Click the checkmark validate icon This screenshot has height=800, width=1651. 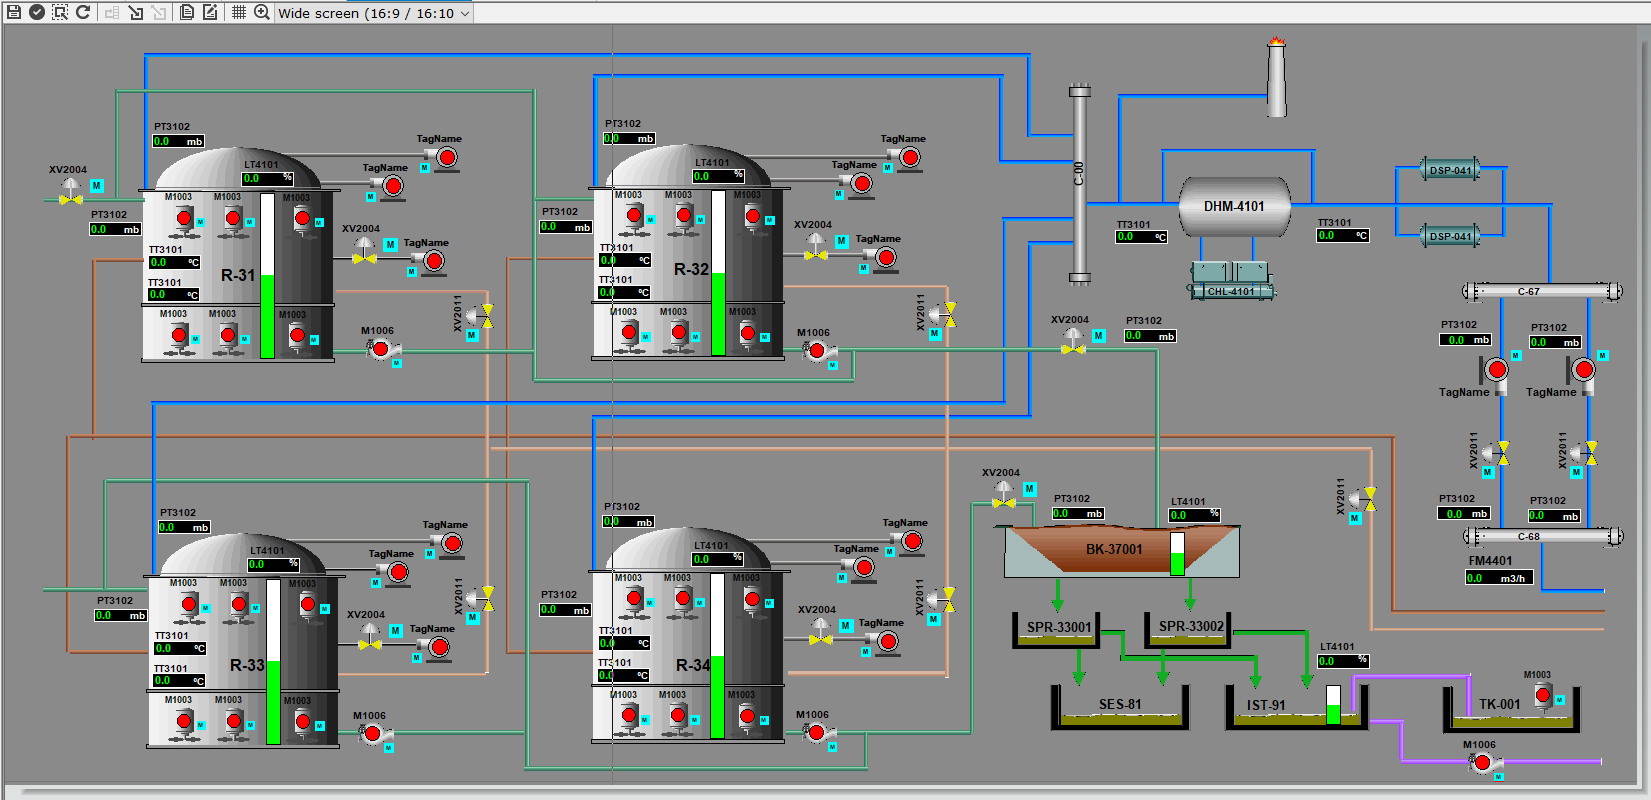[x=36, y=12]
